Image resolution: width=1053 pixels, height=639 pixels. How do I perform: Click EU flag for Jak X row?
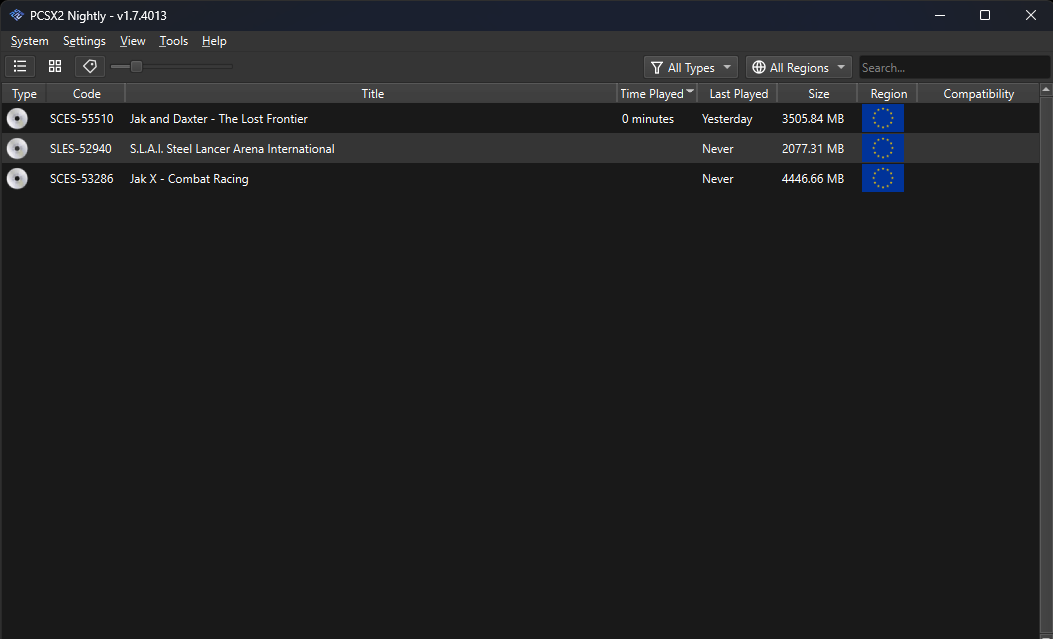coord(882,179)
